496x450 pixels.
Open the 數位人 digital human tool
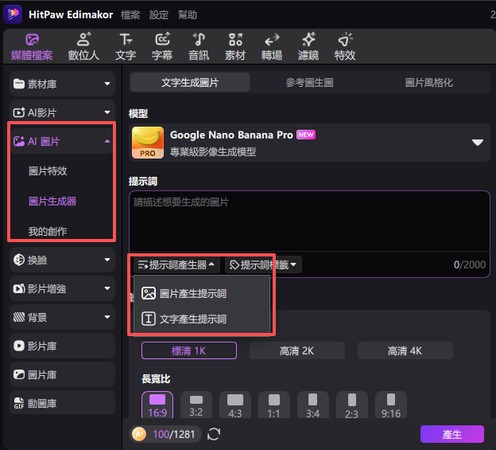point(83,47)
